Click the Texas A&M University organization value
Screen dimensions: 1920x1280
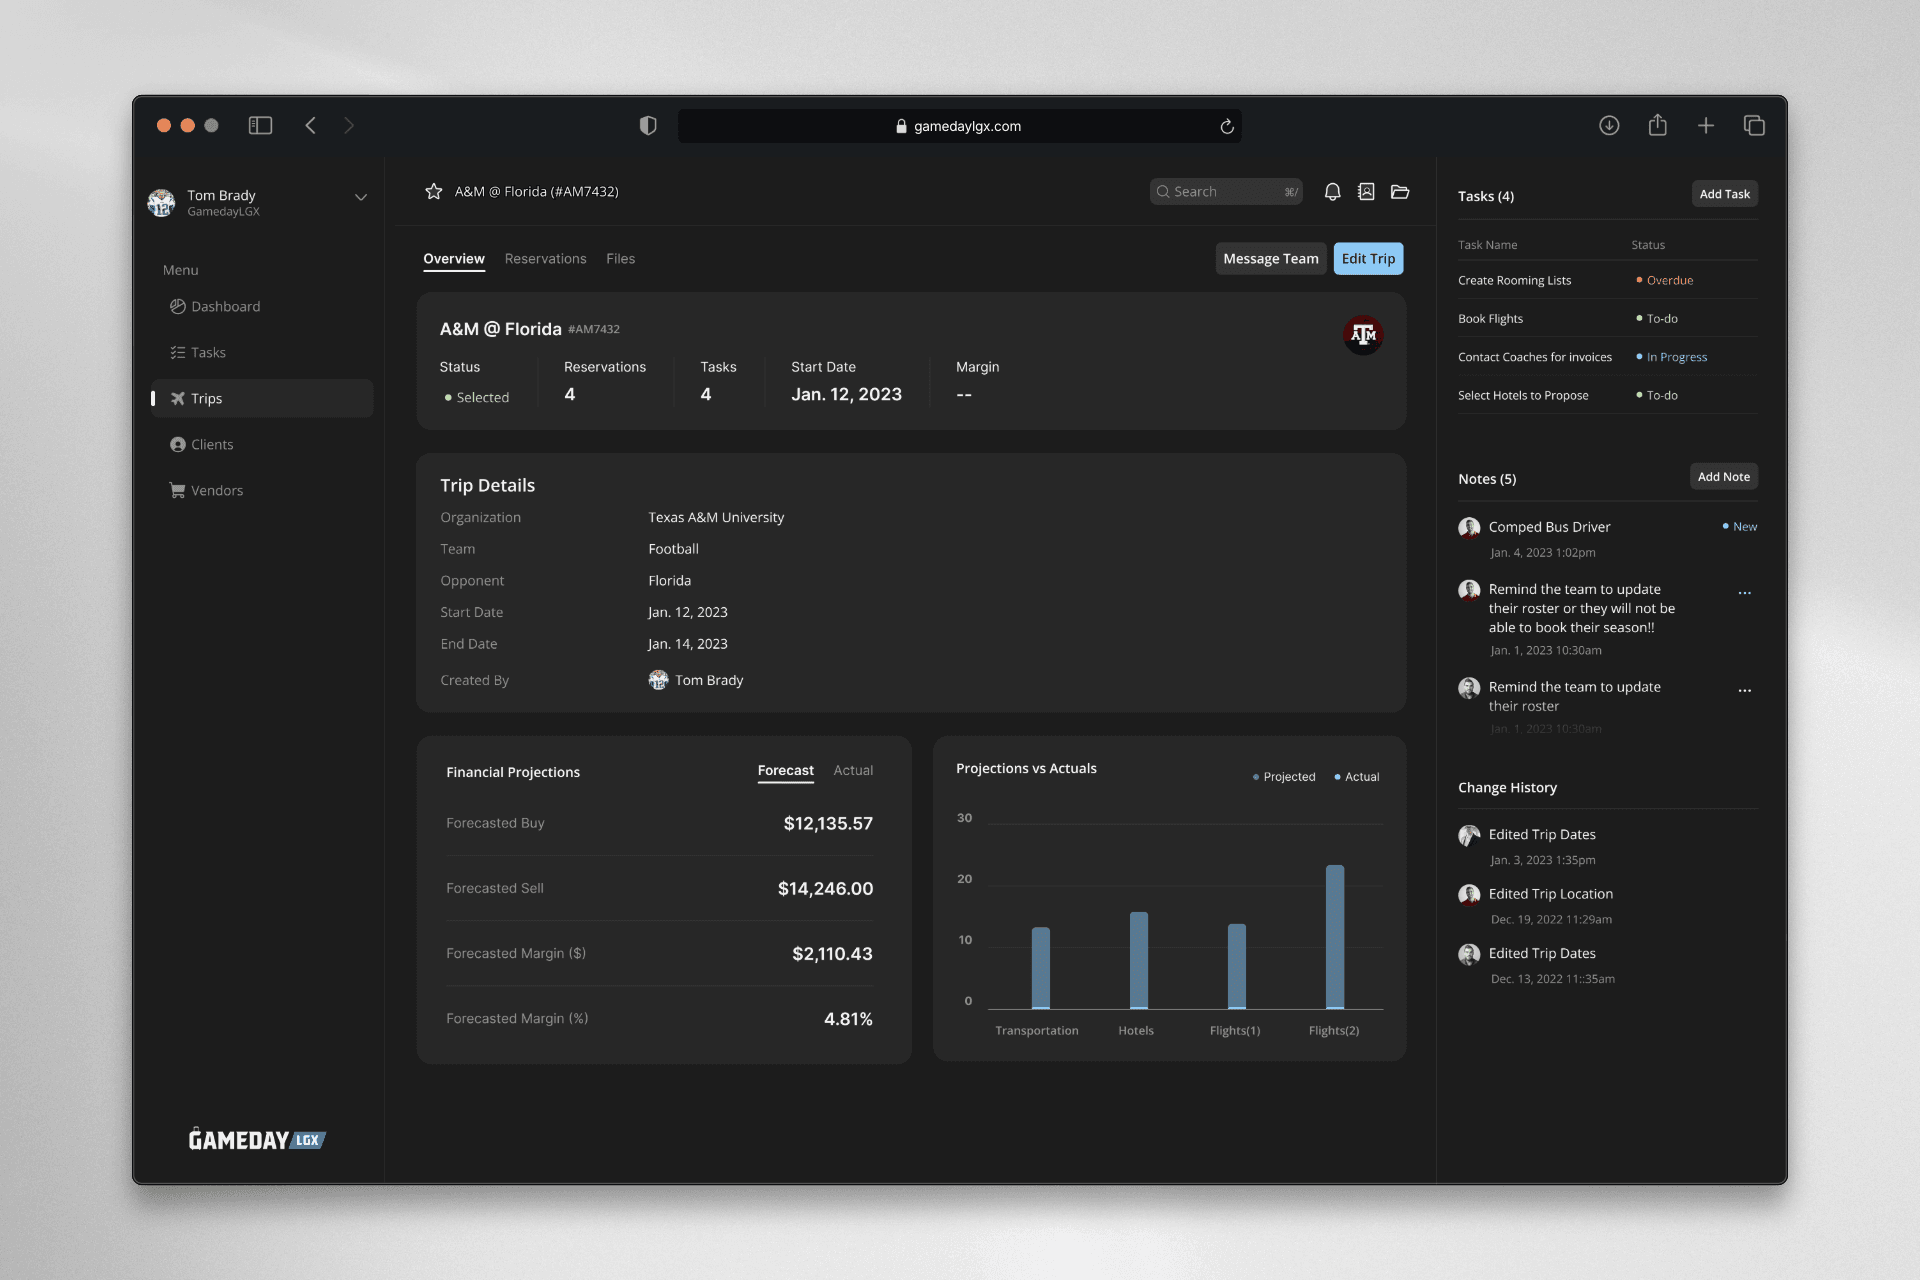click(x=716, y=517)
